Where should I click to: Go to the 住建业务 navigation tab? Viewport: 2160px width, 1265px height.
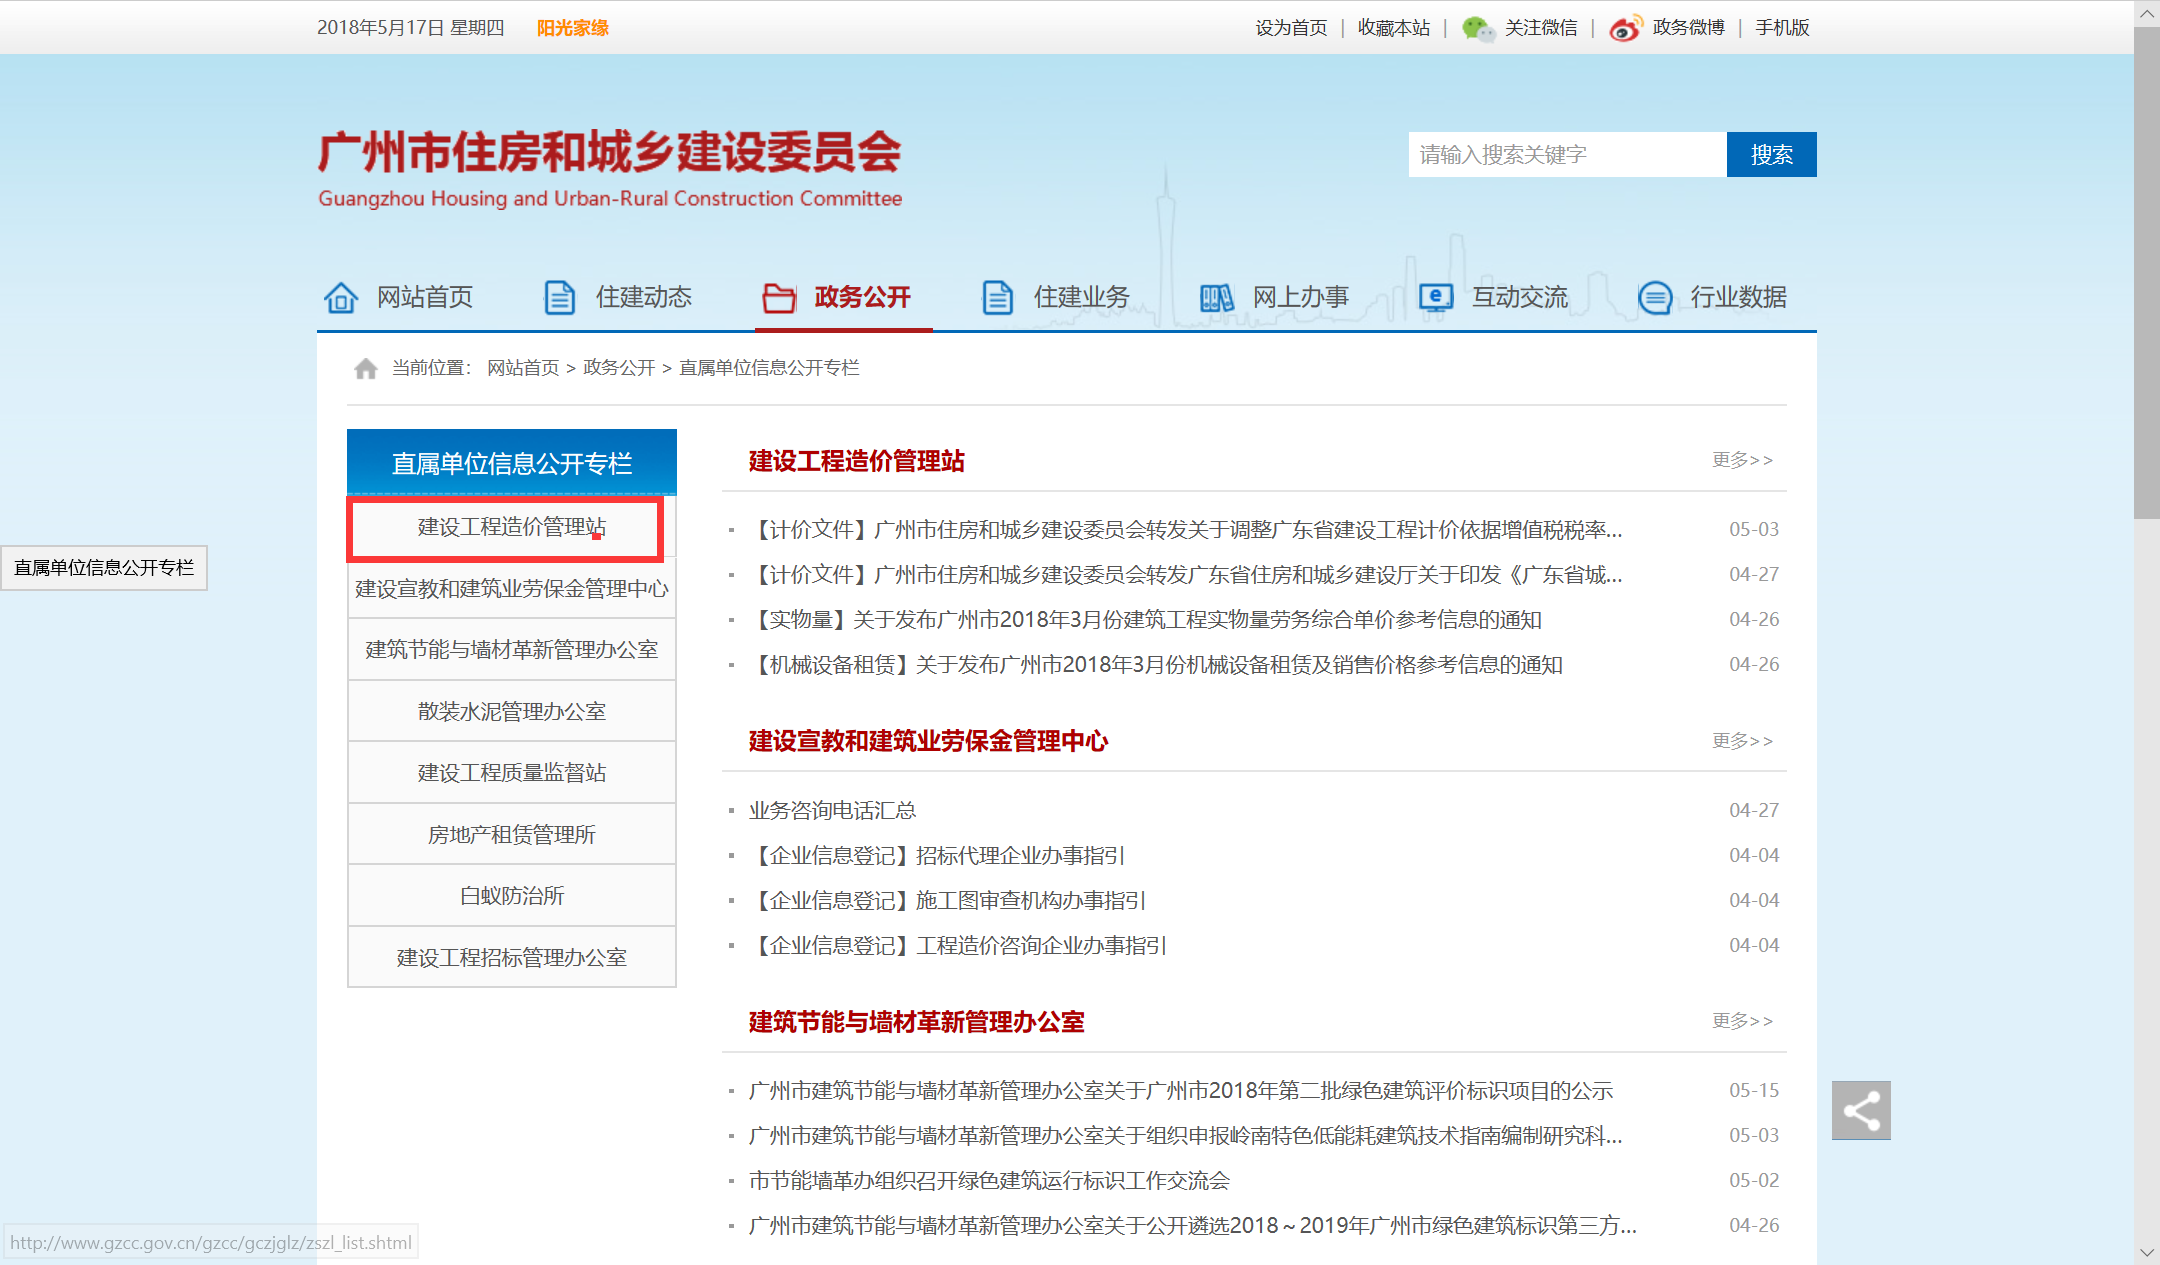click(x=1082, y=297)
